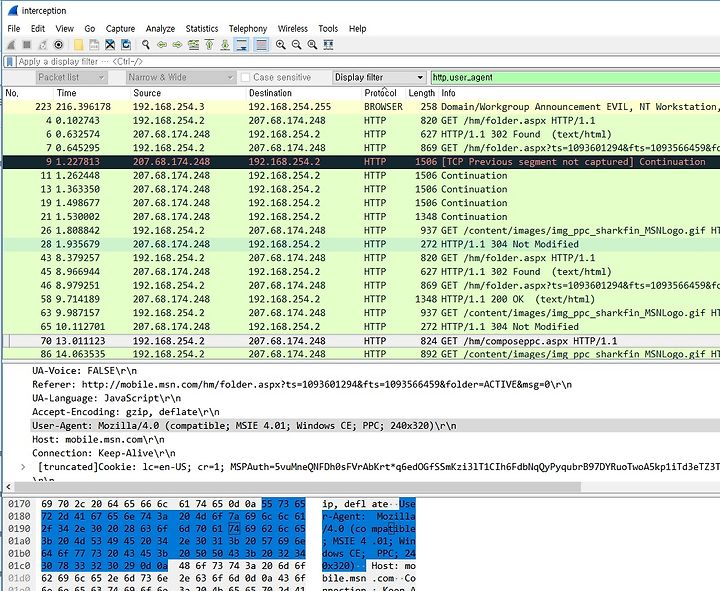Select packet 223 BROWSER announcement row
720x591 pixels.
click(361, 107)
